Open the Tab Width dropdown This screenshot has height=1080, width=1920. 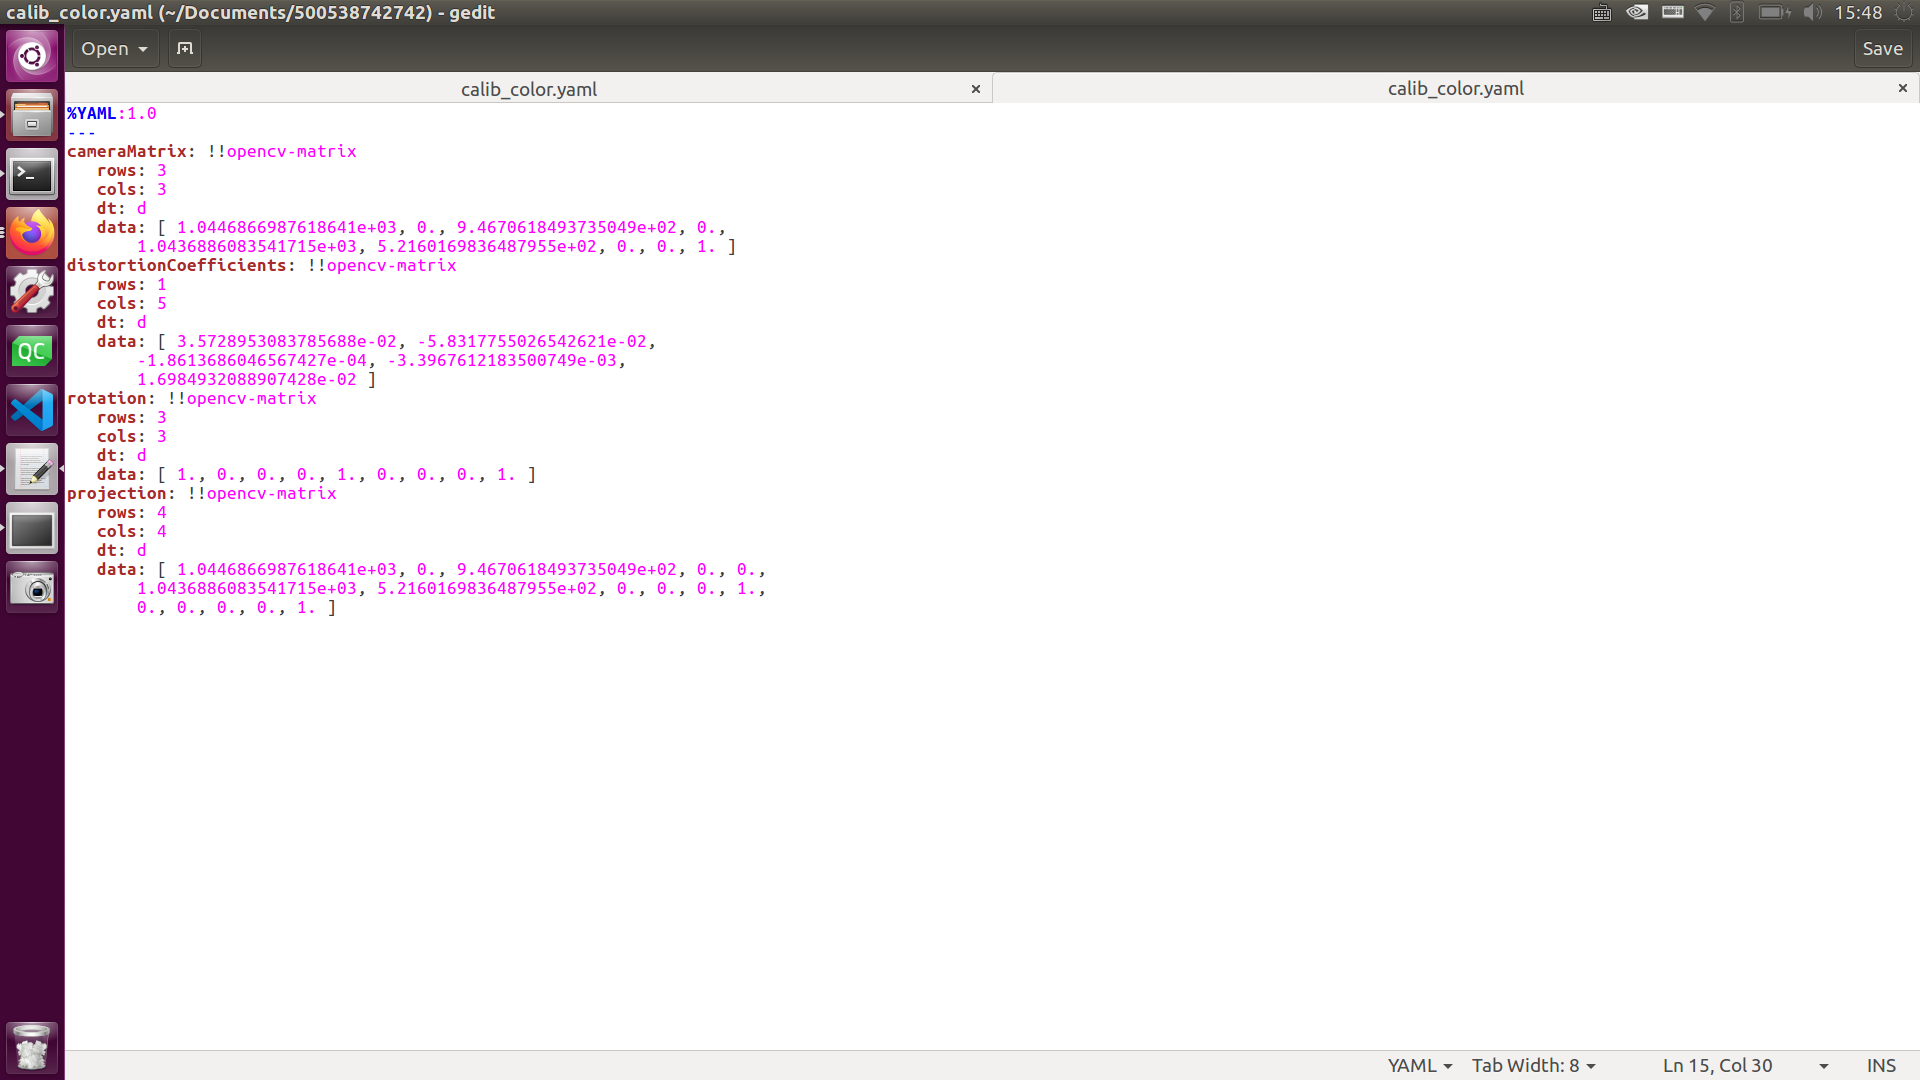click(x=1533, y=1065)
